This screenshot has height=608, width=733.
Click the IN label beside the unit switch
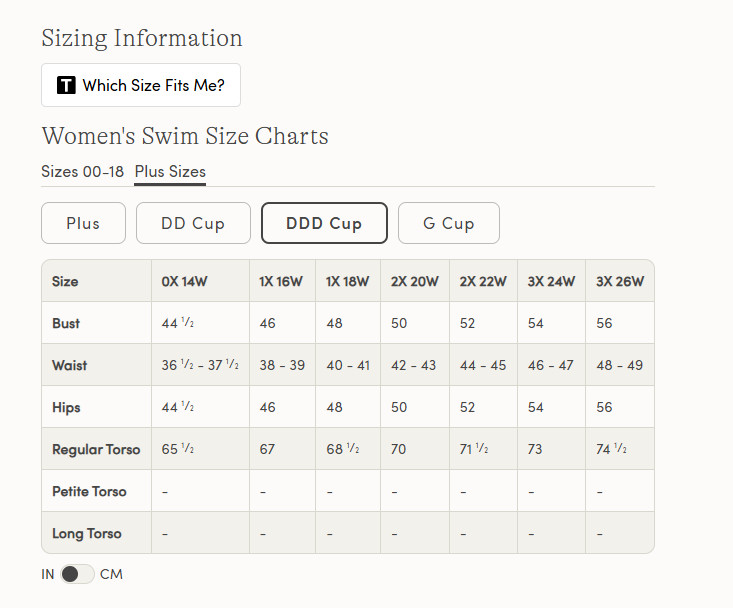coord(48,574)
